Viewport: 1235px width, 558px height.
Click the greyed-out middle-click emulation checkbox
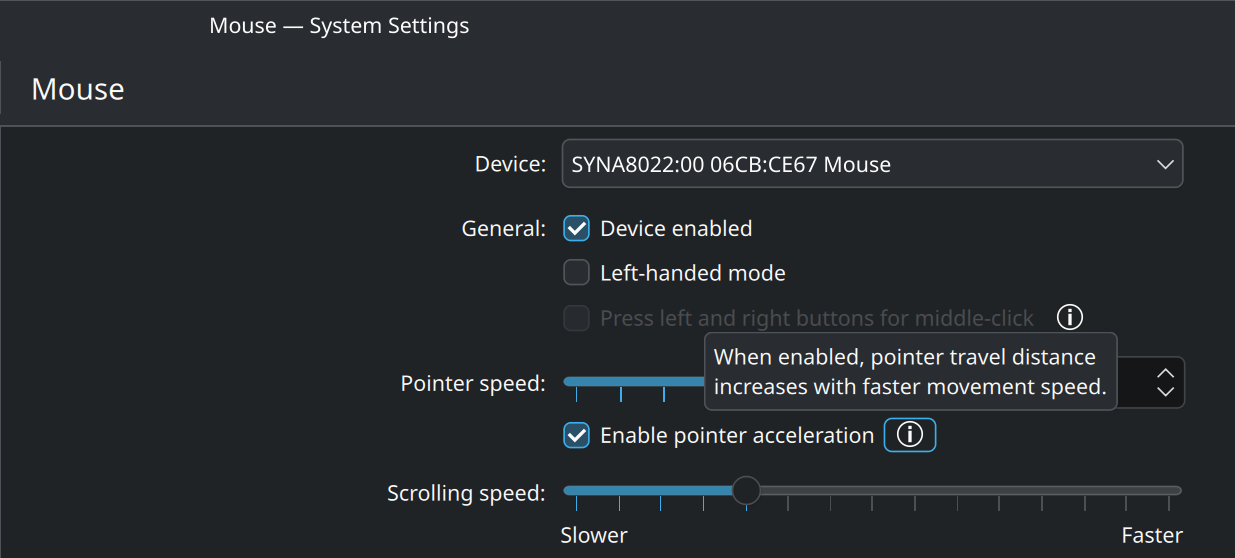(577, 318)
